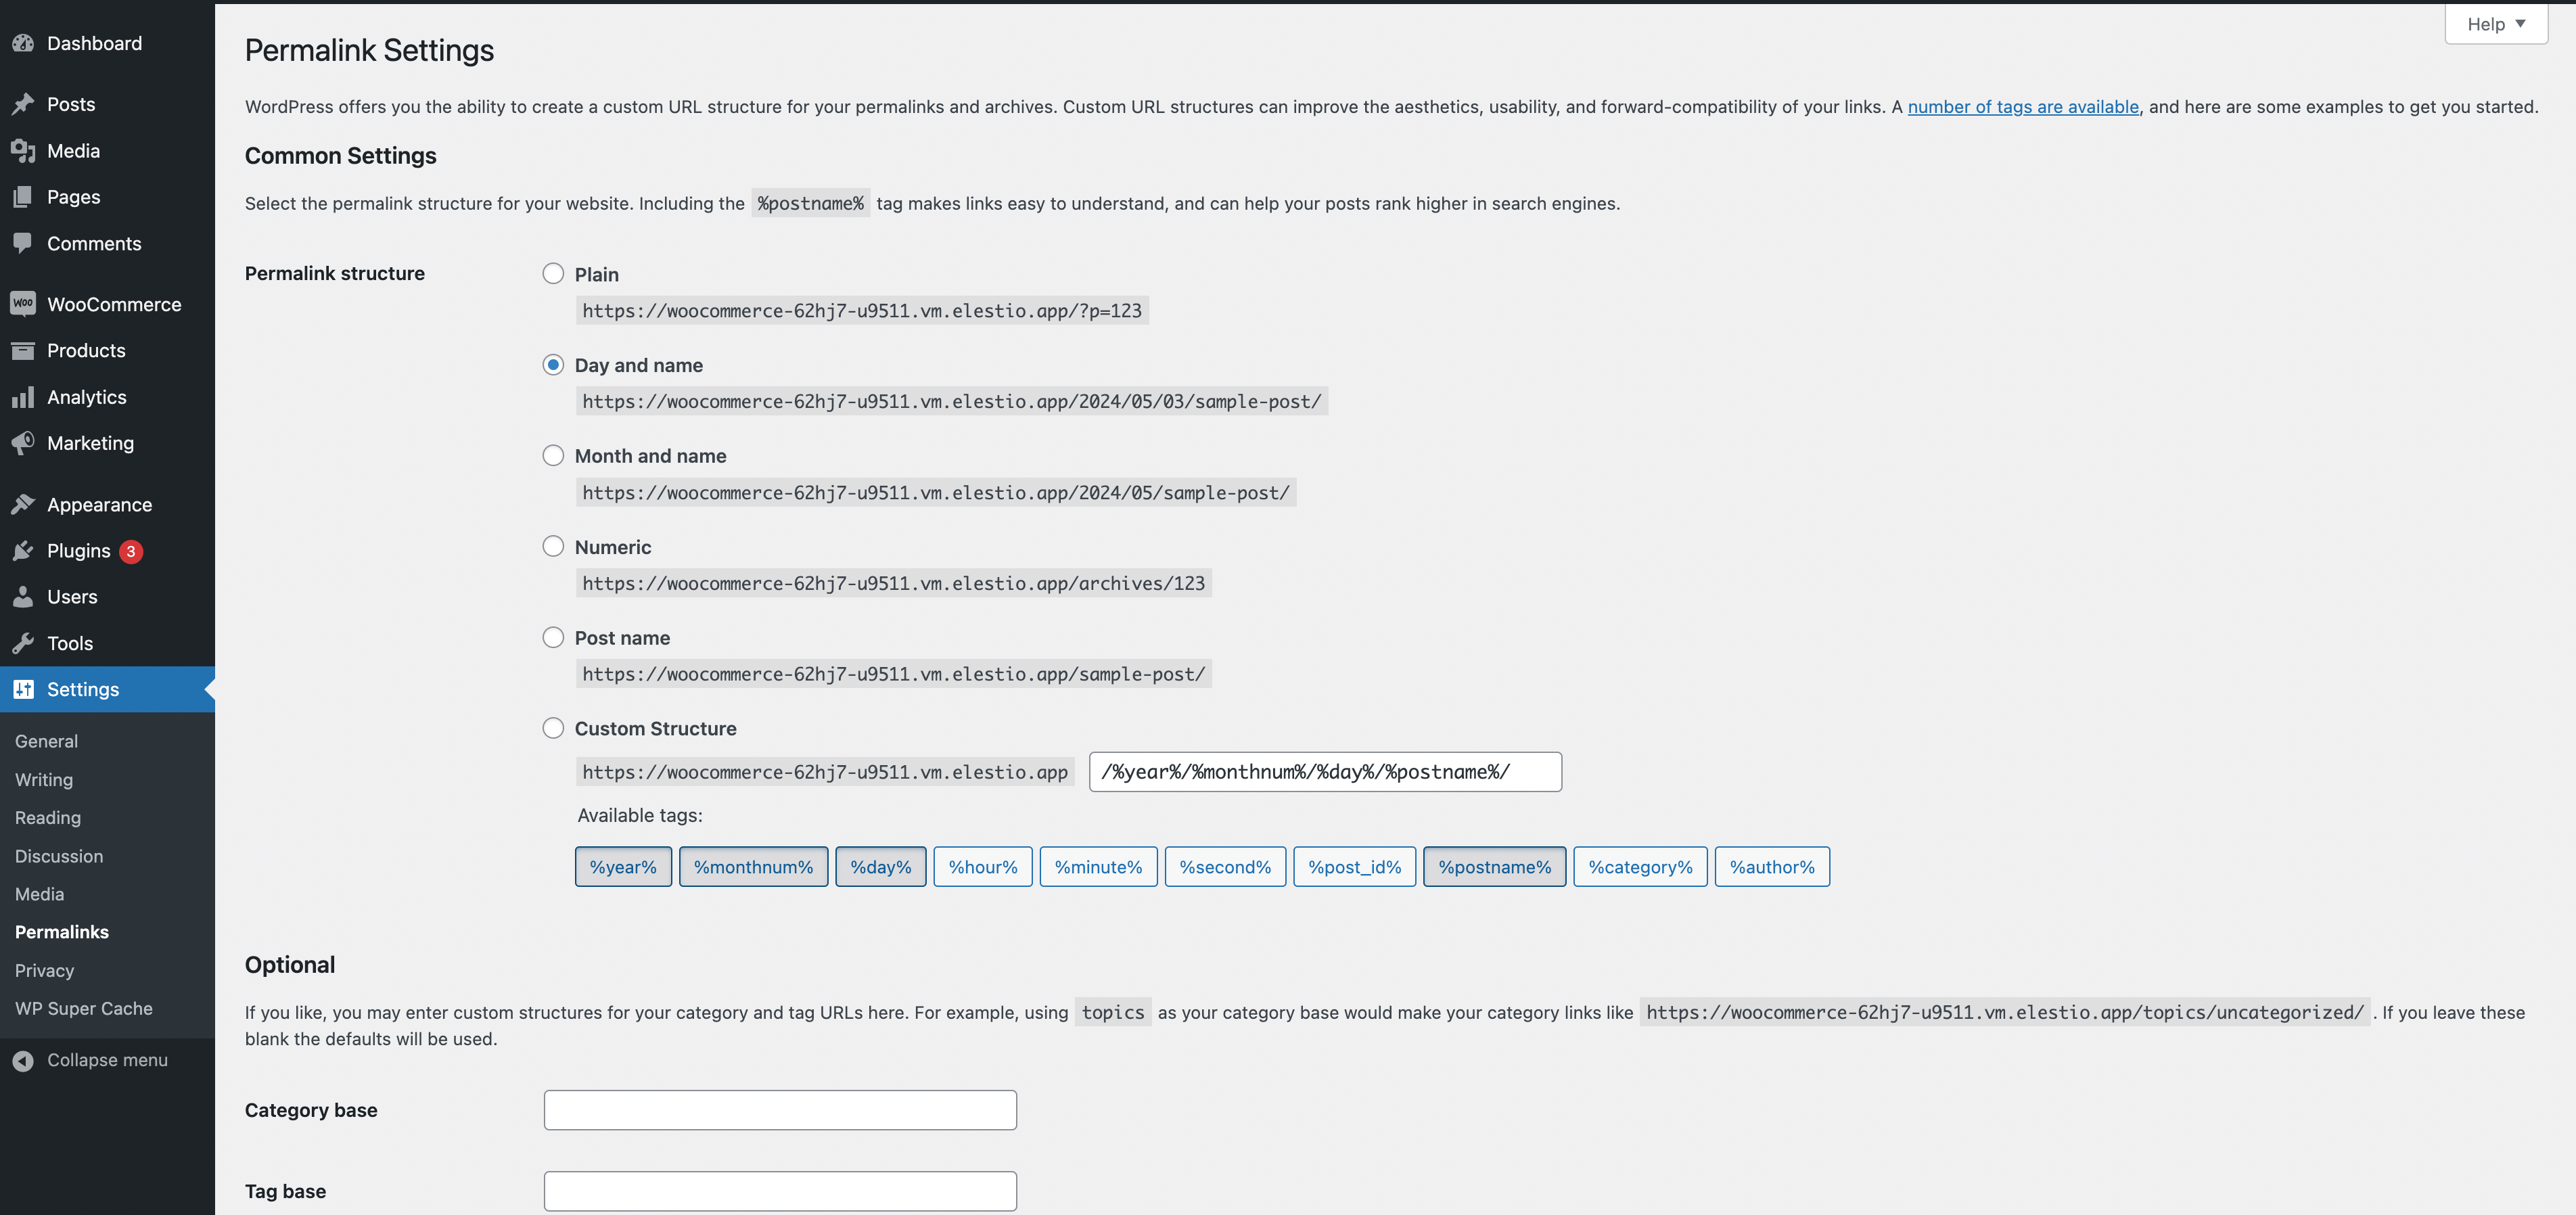This screenshot has width=2576, height=1215.
Task: Click the Plugins plug icon
Action: 23,551
